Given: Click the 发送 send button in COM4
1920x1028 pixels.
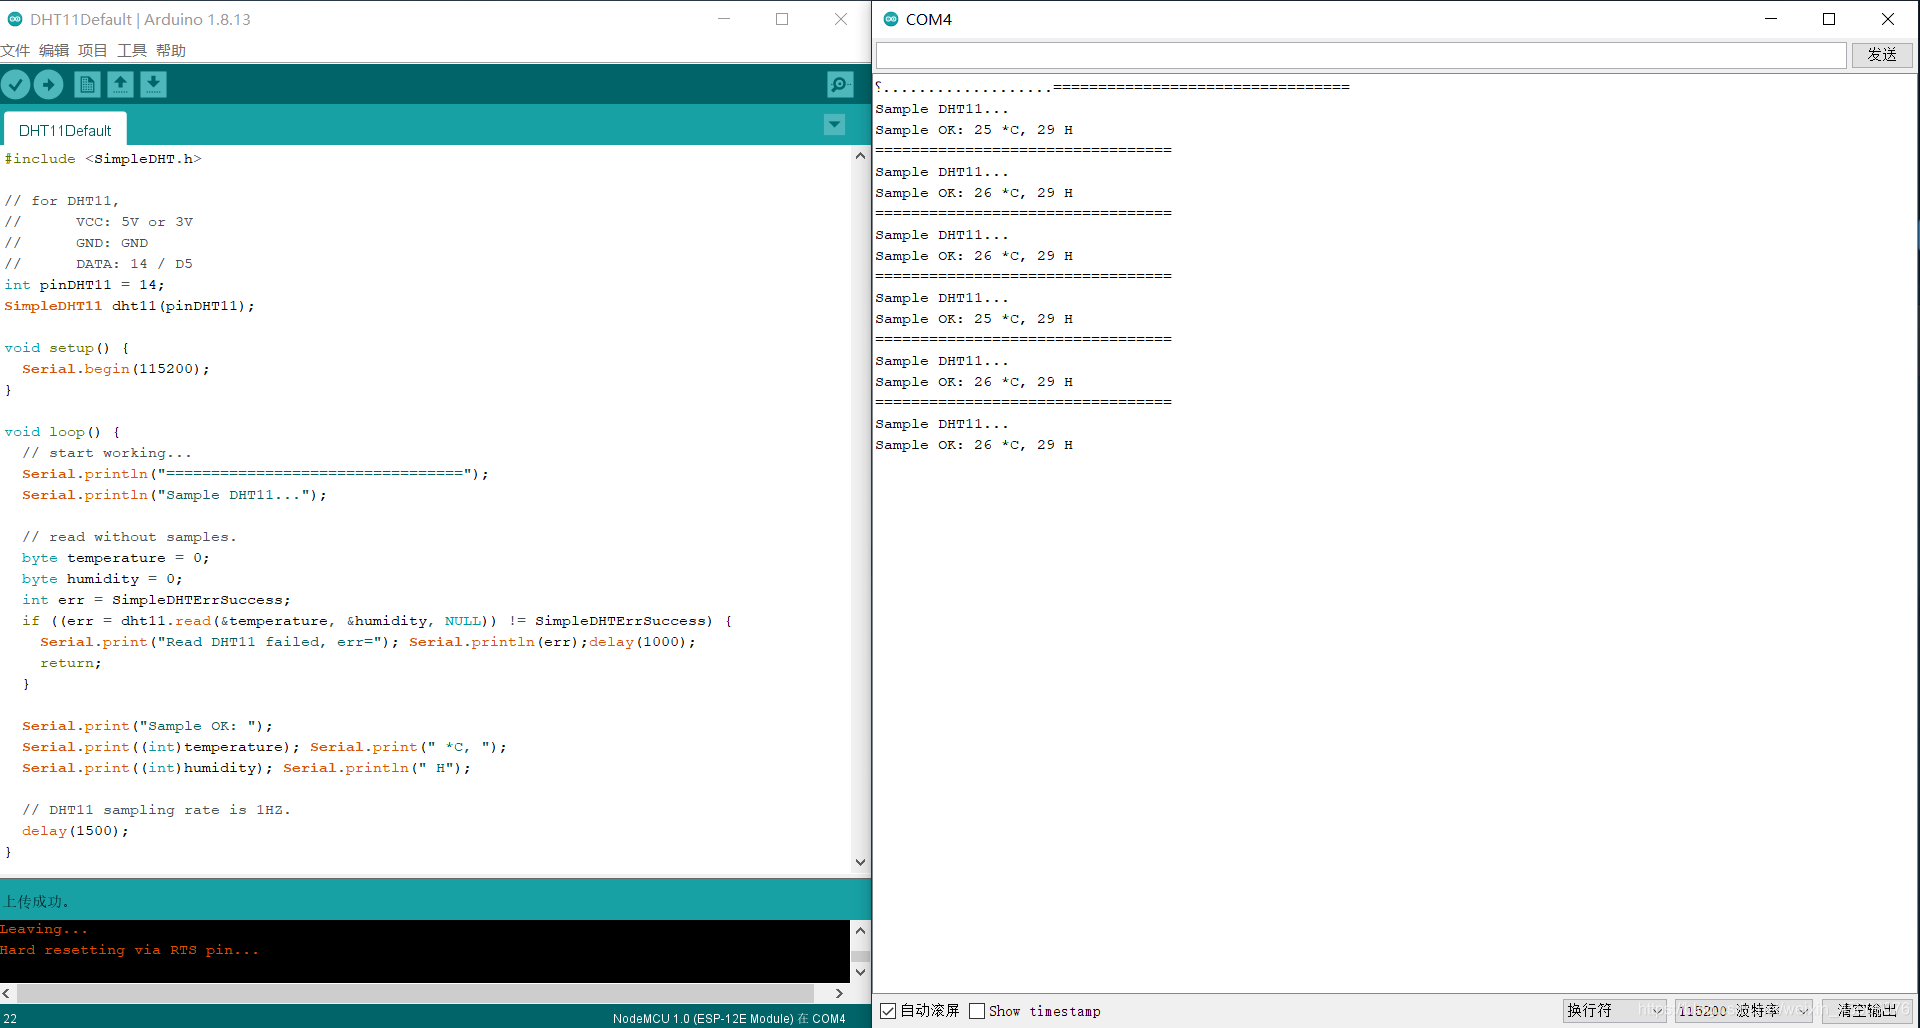Looking at the screenshot, I should point(1882,55).
